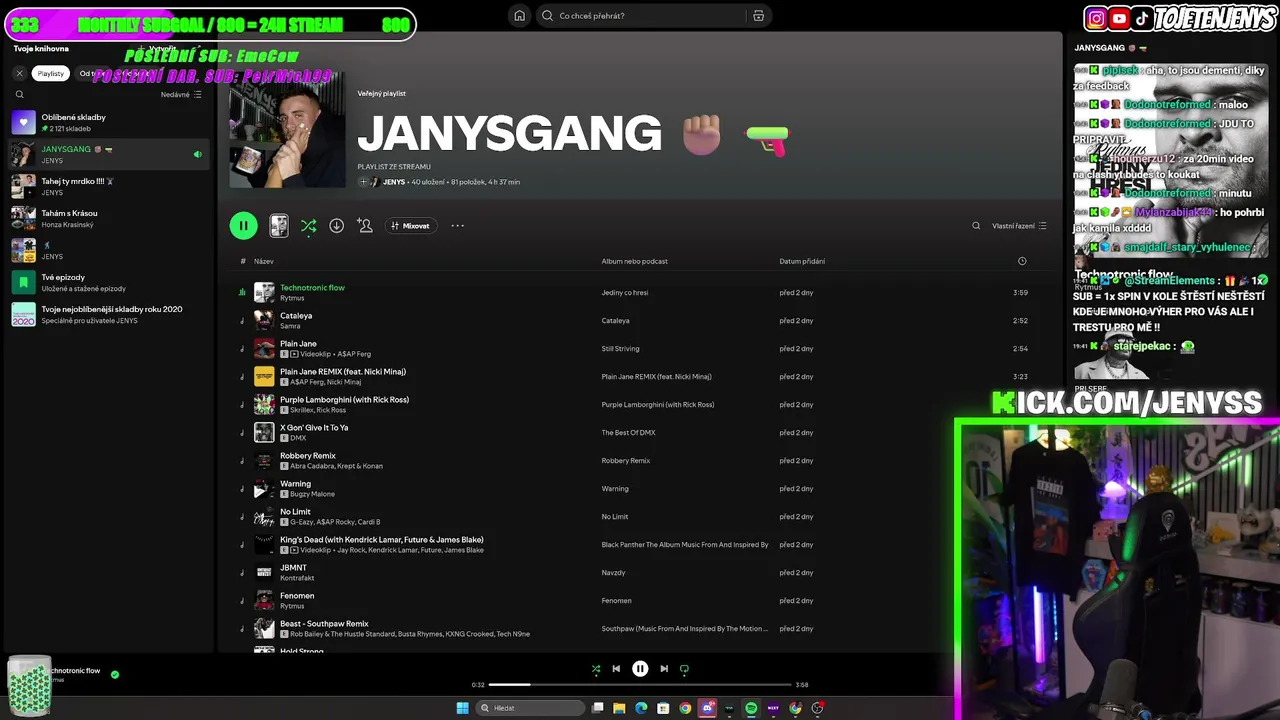Open Vlastní řazení sort dropdown
This screenshot has height=720, width=1280.
tap(1019, 226)
